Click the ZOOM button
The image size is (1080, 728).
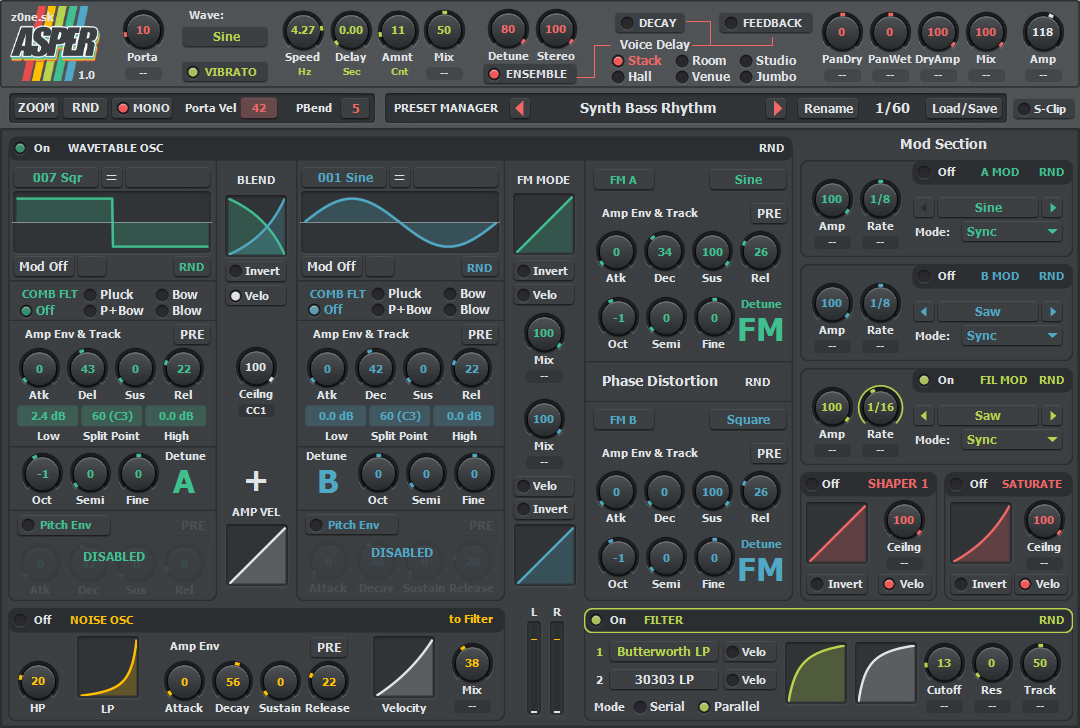36,108
